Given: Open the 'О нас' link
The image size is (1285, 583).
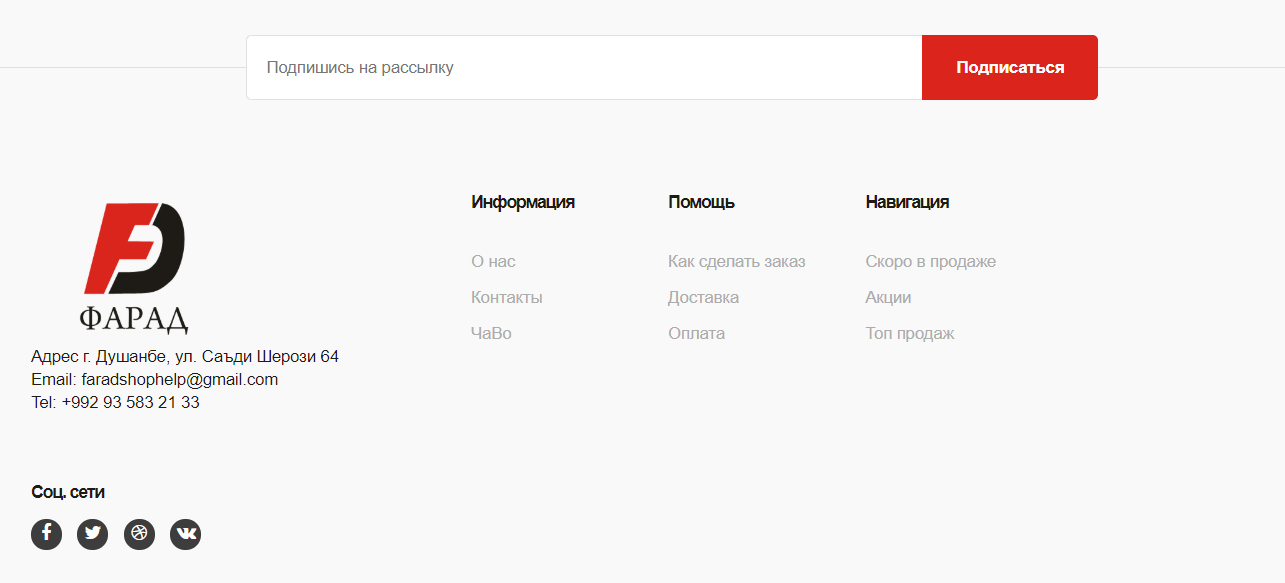Looking at the screenshot, I should pos(493,262).
